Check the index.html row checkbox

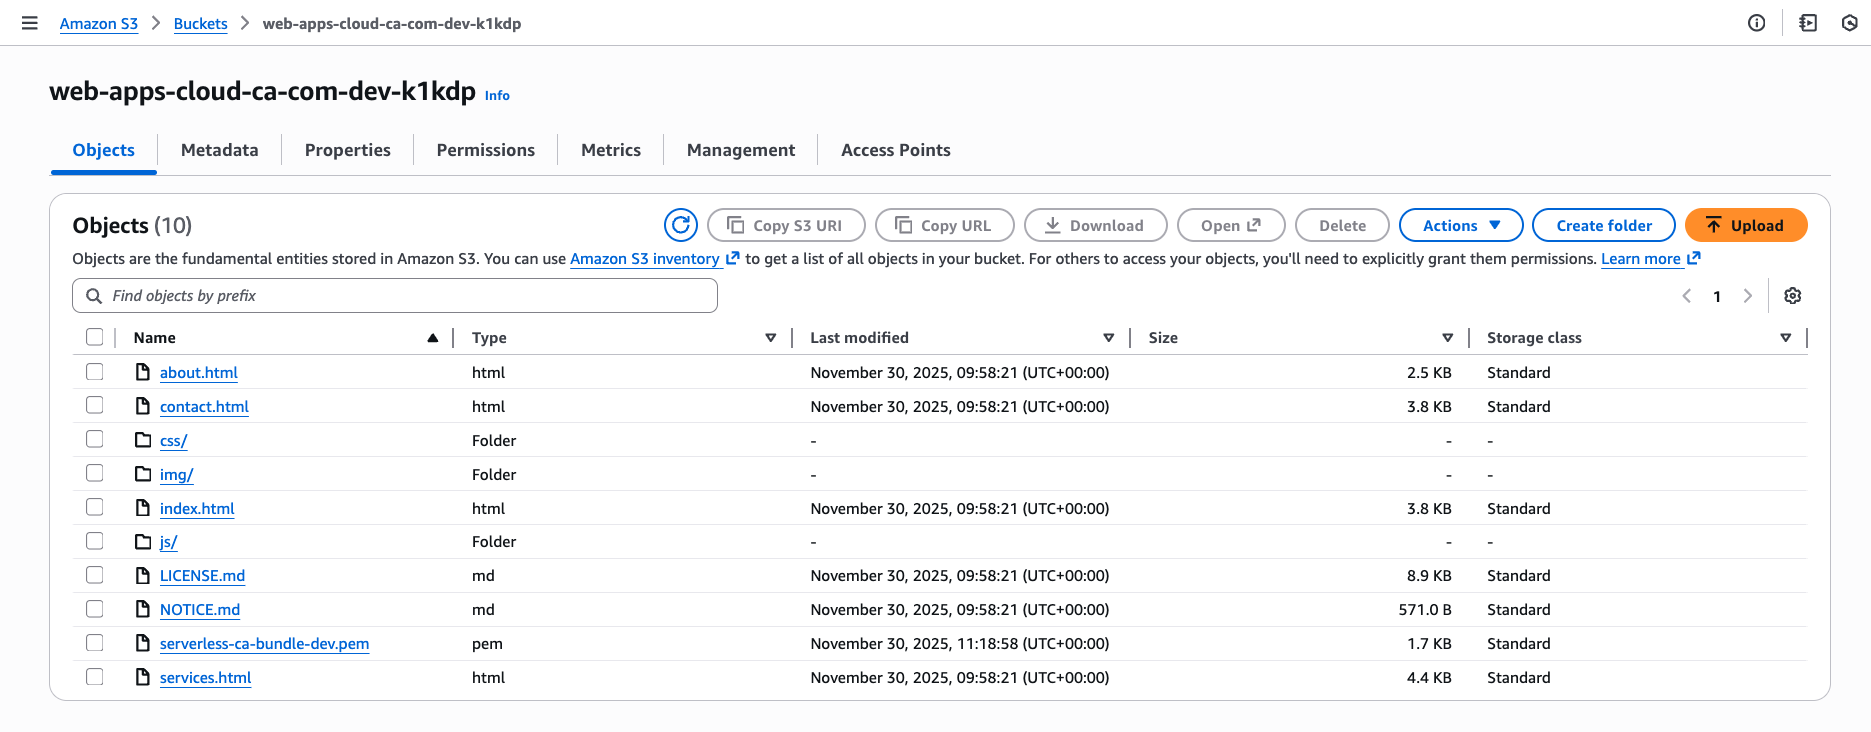tap(95, 507)
